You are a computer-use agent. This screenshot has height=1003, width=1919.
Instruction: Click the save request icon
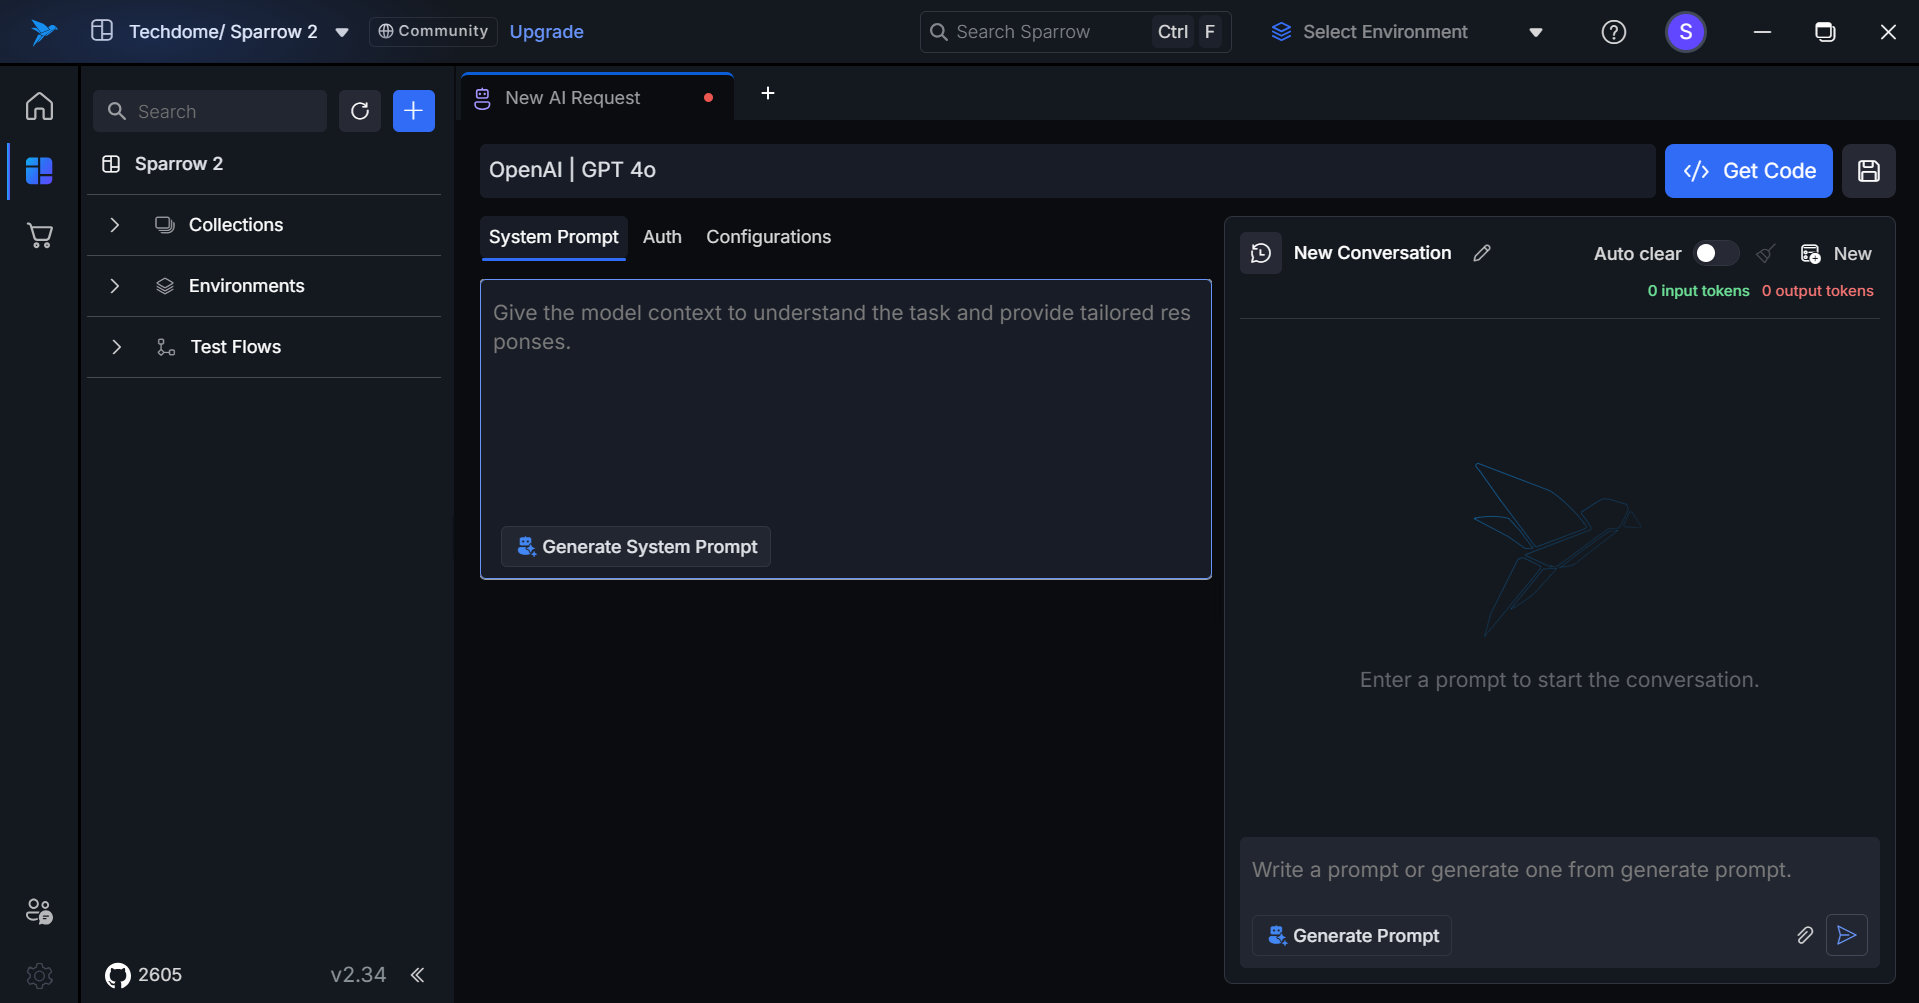point(1868,171)
